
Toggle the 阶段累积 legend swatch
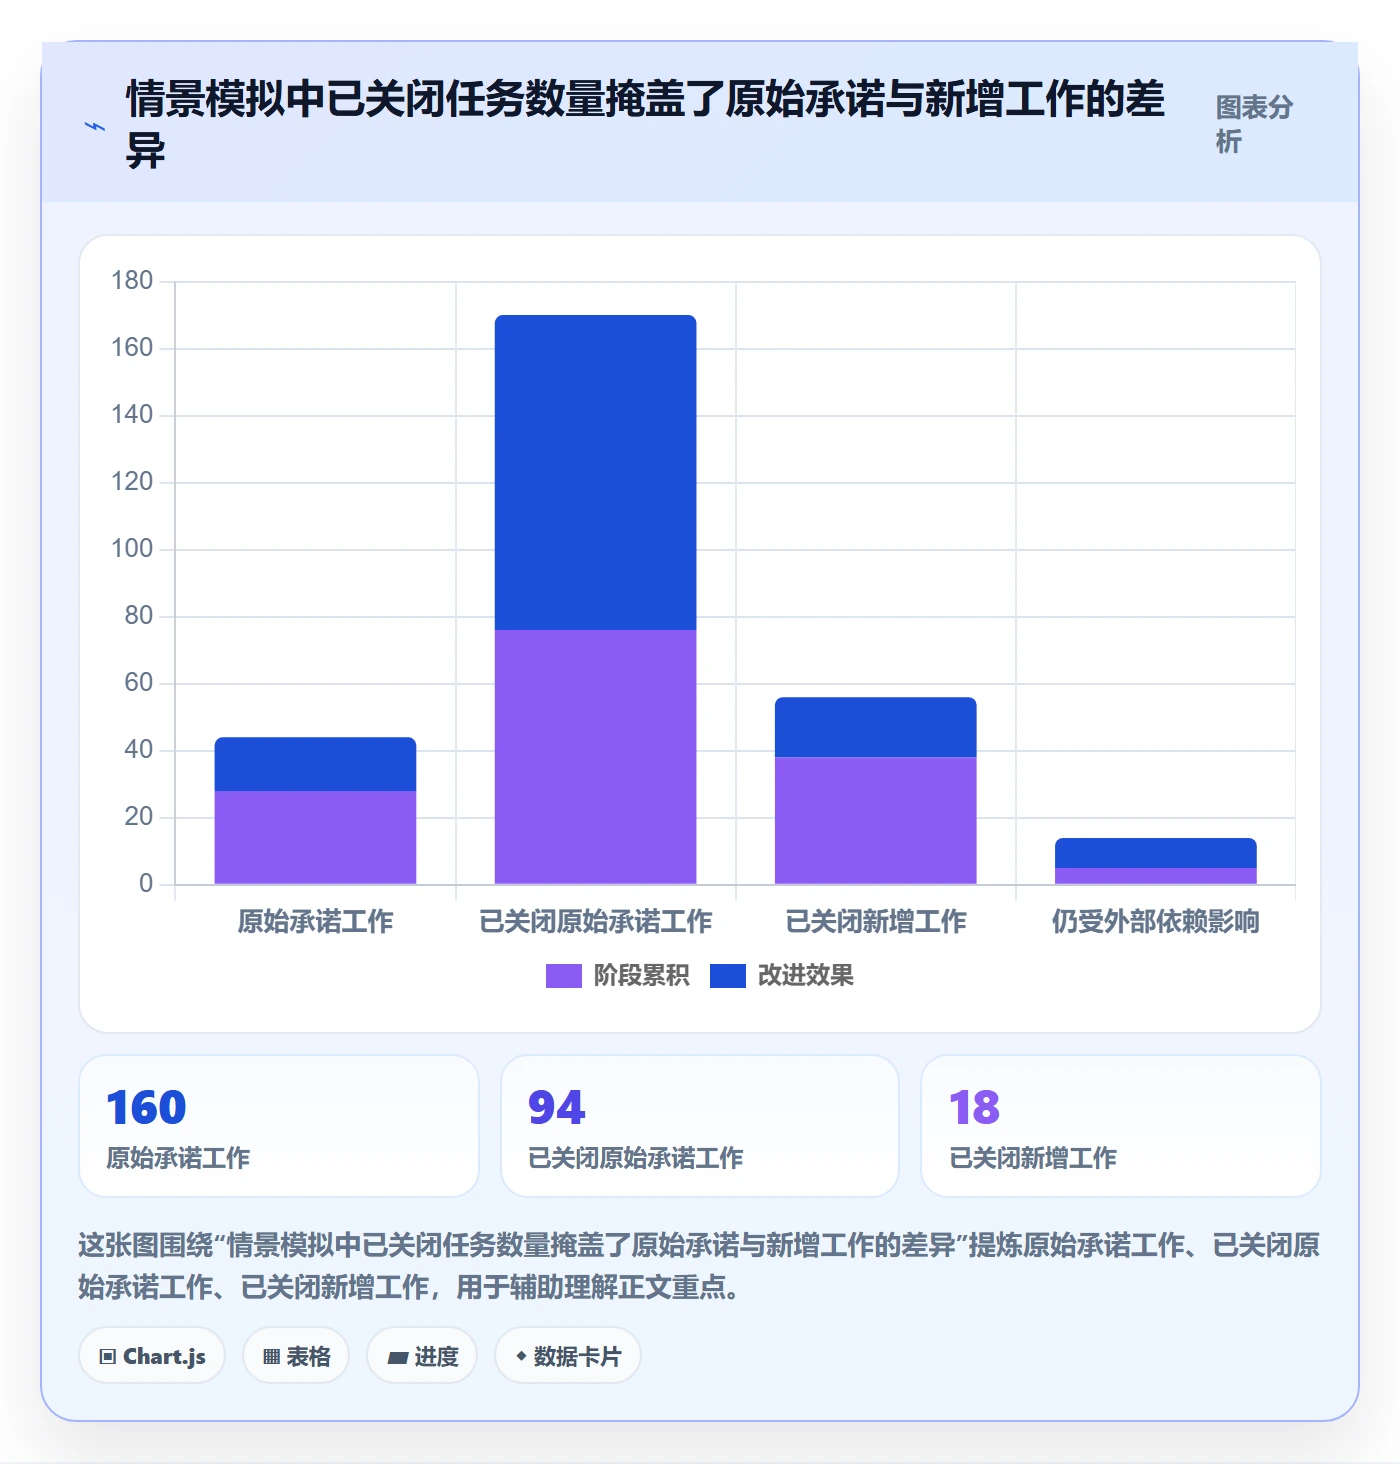tap(563, 975)
